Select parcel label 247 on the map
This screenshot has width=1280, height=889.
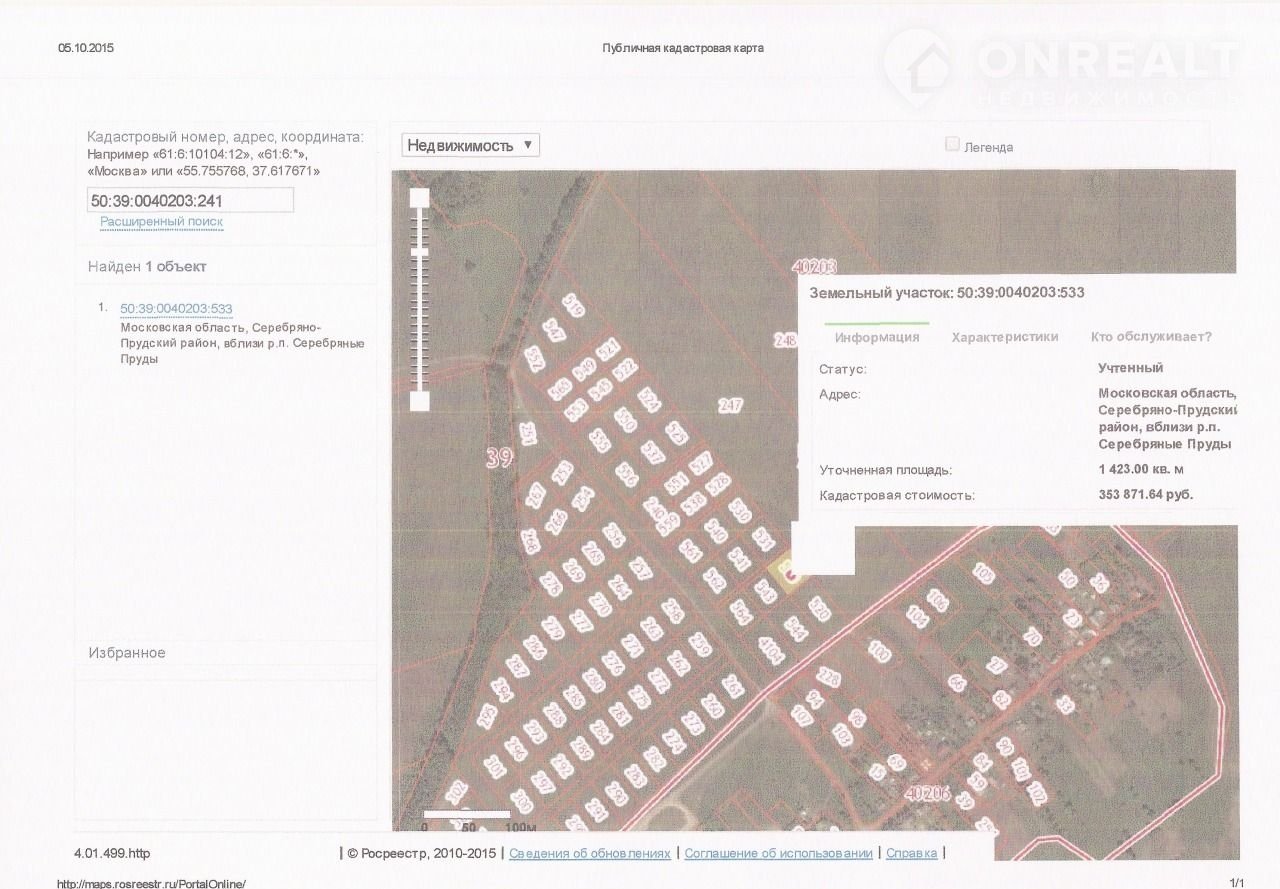[x=731, y=405]
